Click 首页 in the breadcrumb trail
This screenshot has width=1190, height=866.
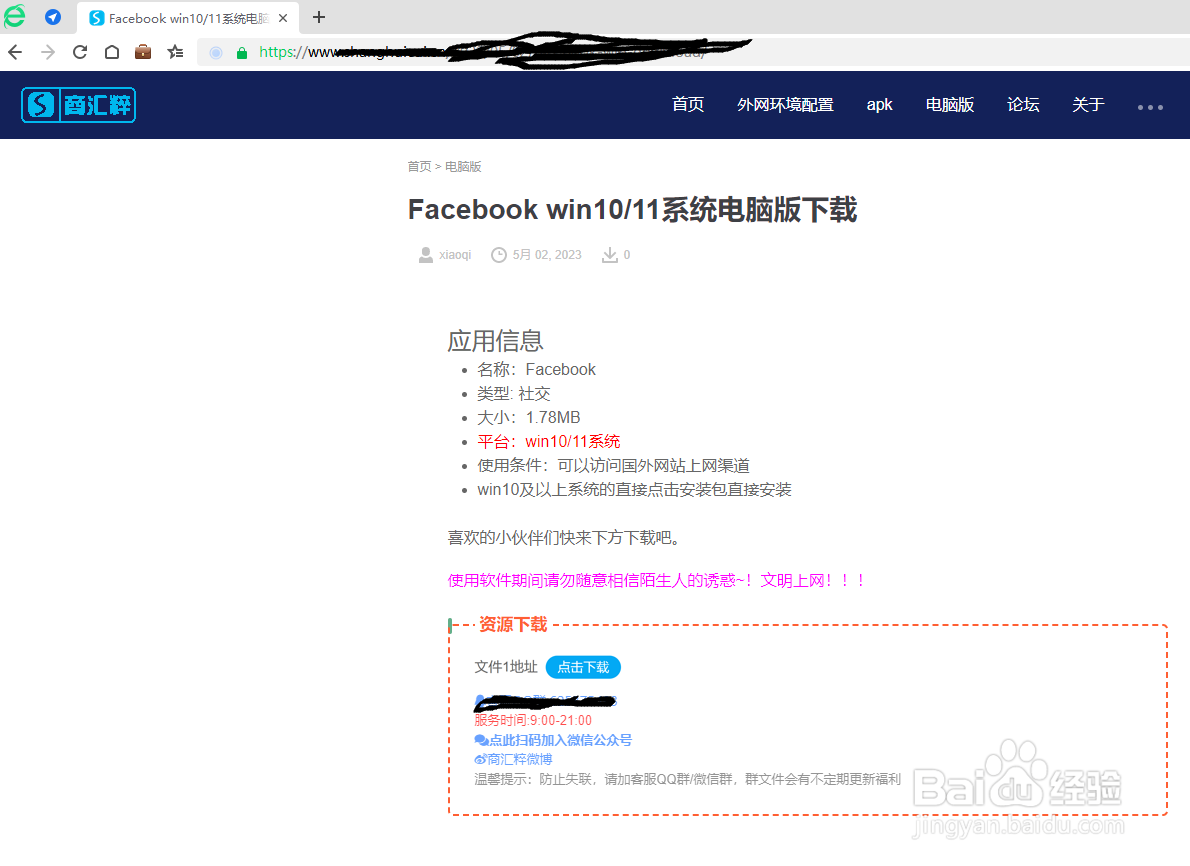[419, 166]
